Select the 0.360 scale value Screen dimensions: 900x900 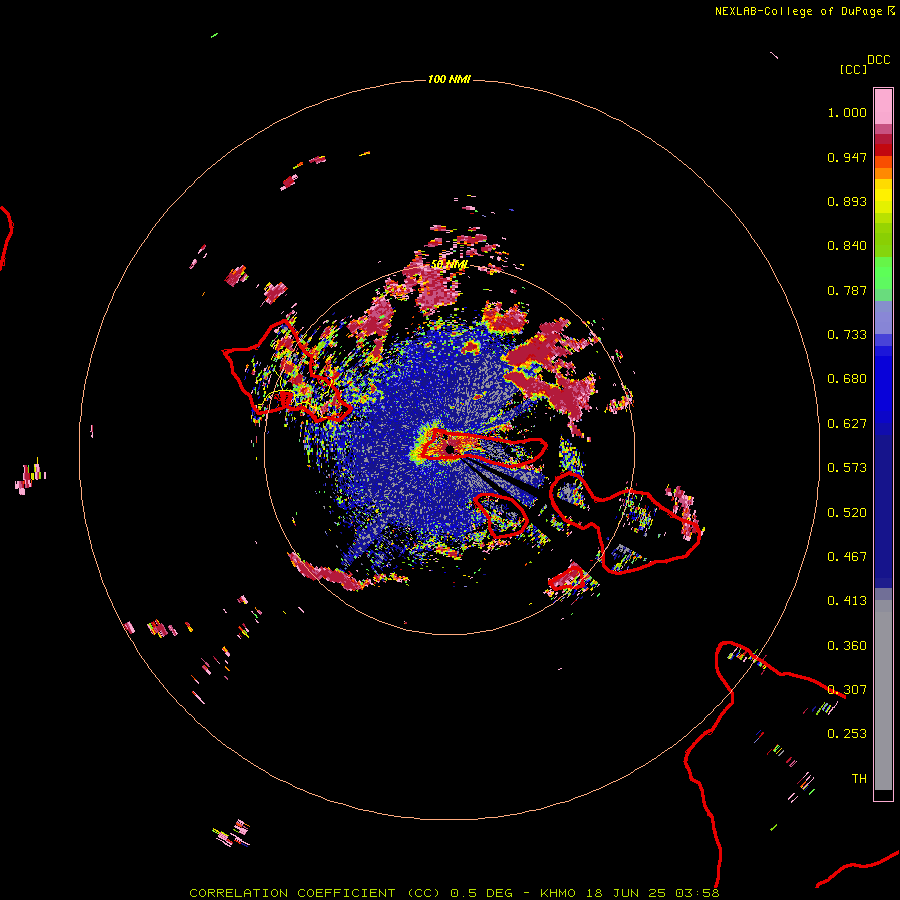(847, 646)
